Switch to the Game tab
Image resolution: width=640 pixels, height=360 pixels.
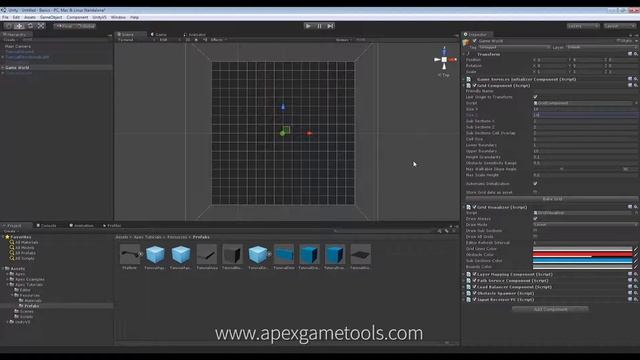click(159, 35)
